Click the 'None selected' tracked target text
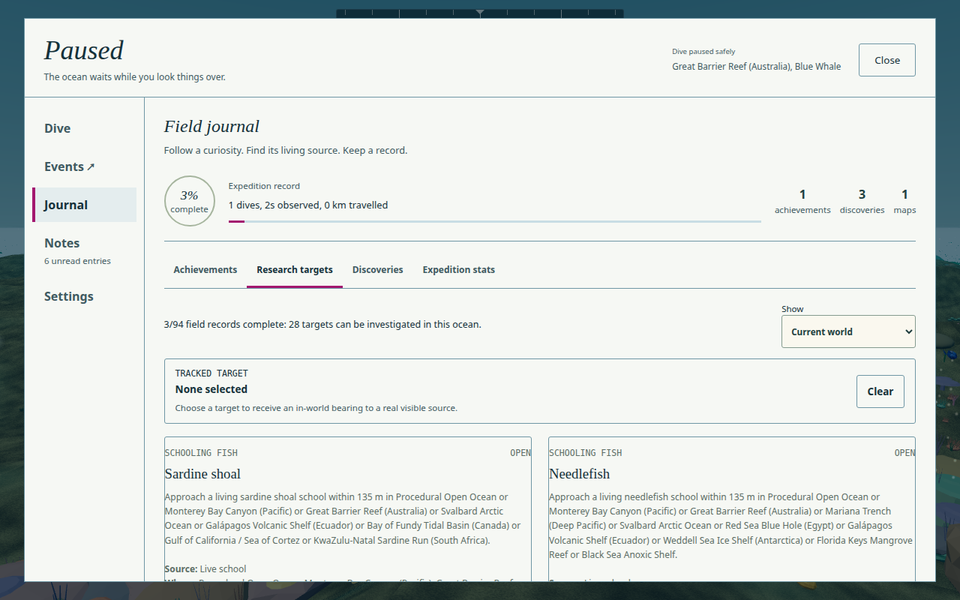Screen dimensions: 960x600 point(211,389)
